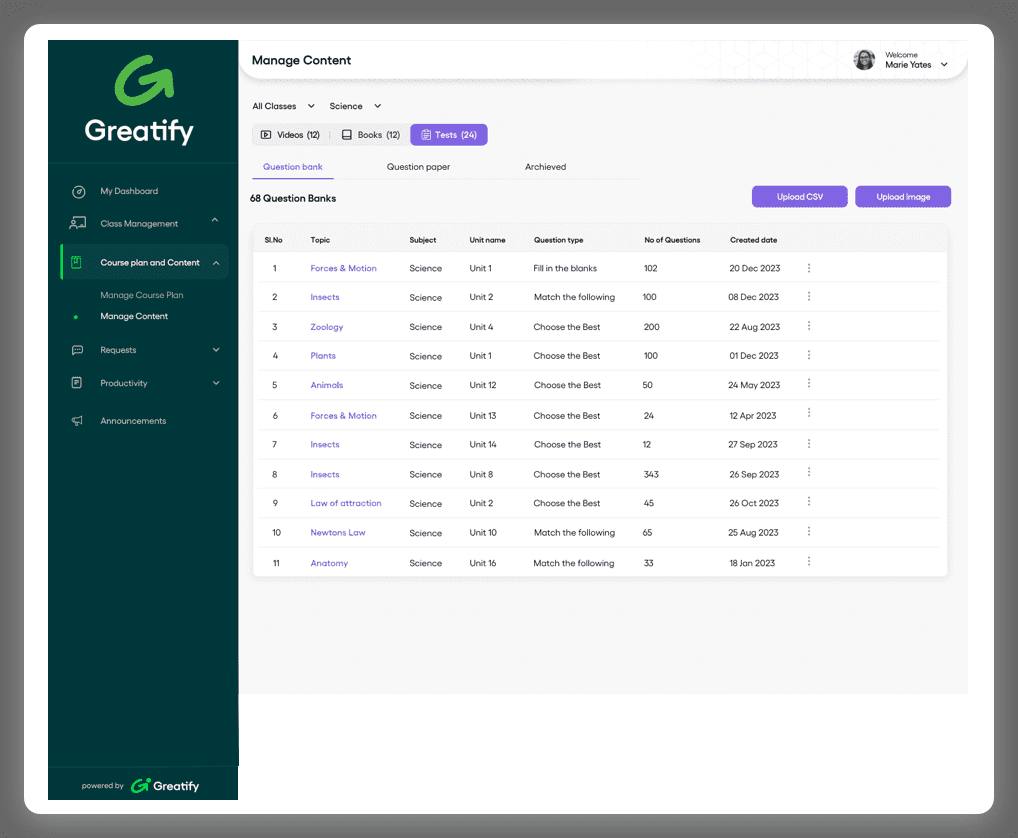
Task: Open the All Classes dropdown
Action: (283, 106)
